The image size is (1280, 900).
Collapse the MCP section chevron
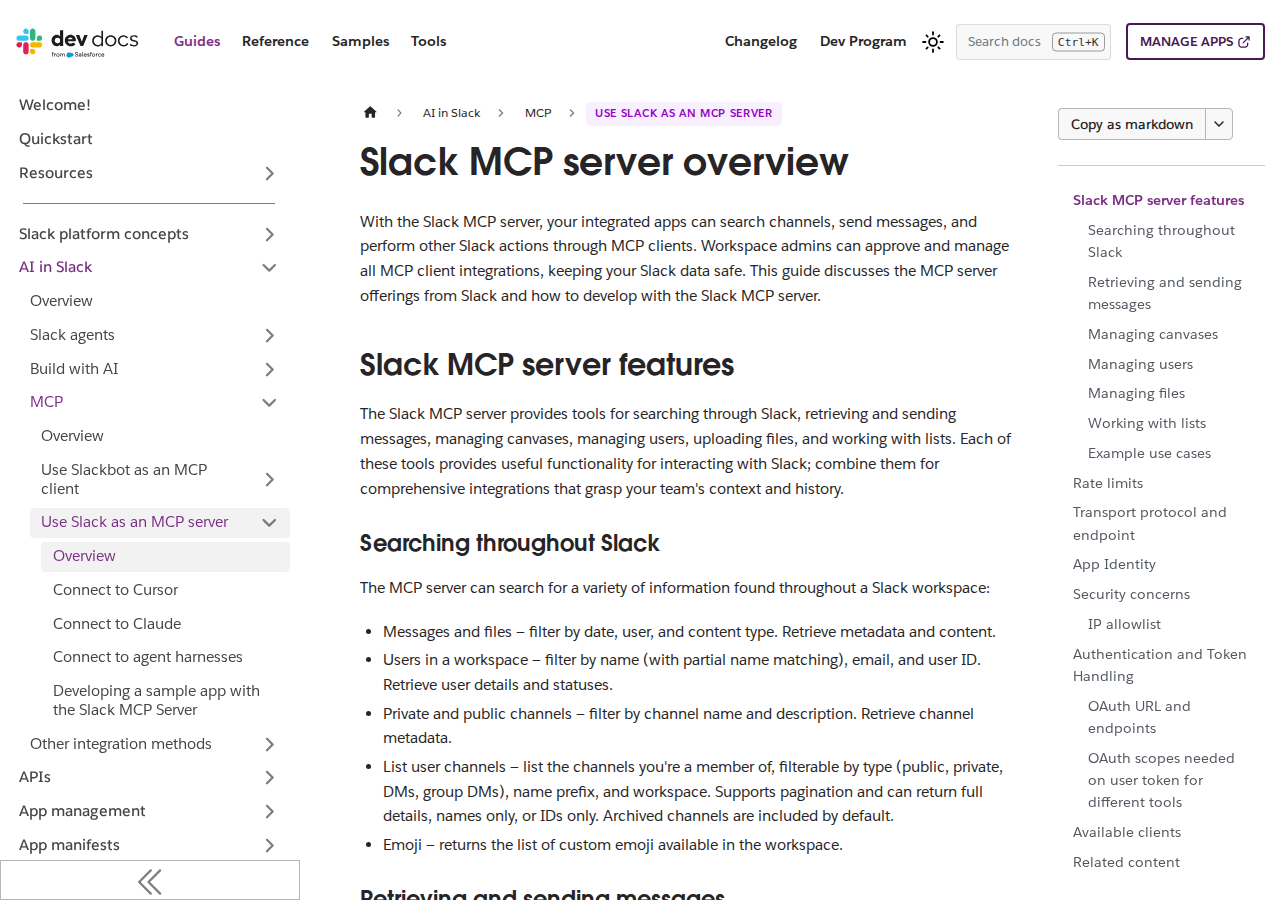coord(269,402)
